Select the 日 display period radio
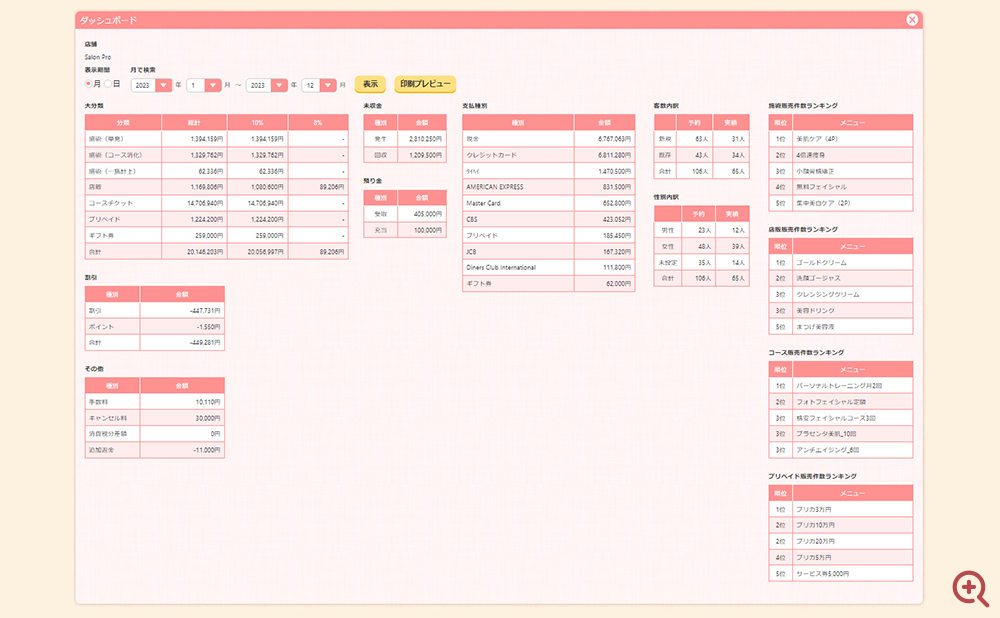The height and width of the screenshot is (618, 1000). tap(107, 84)
